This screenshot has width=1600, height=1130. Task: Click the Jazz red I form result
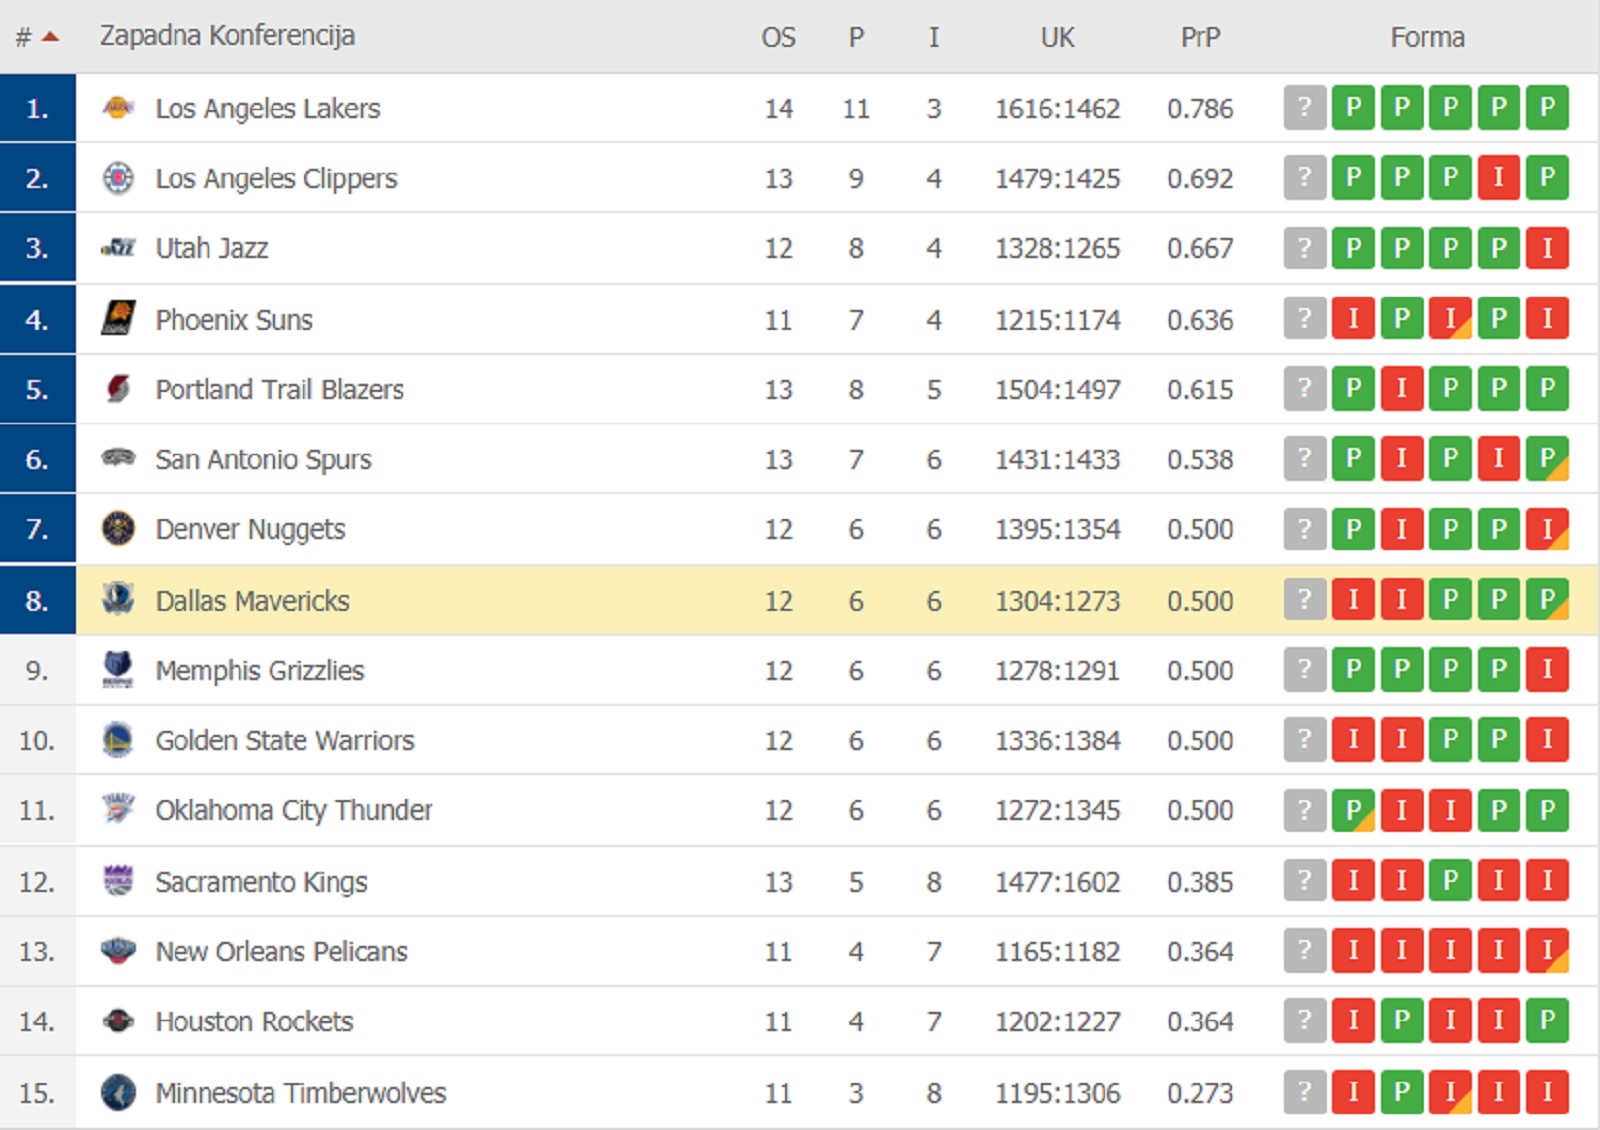(x=1547, y=248)
